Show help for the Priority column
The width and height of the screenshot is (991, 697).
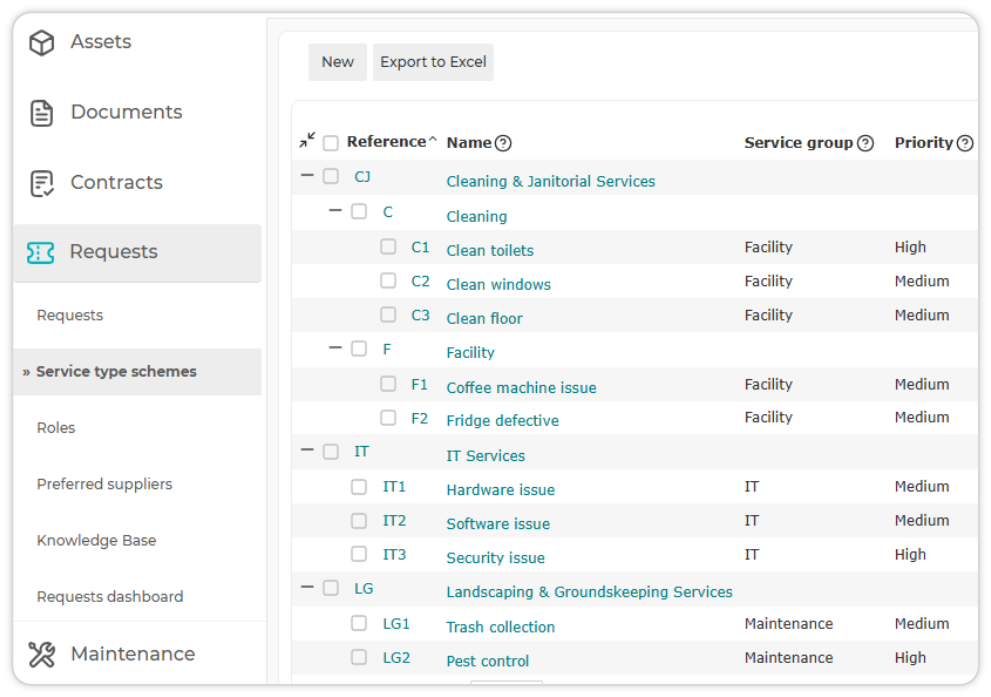(965, 143)
